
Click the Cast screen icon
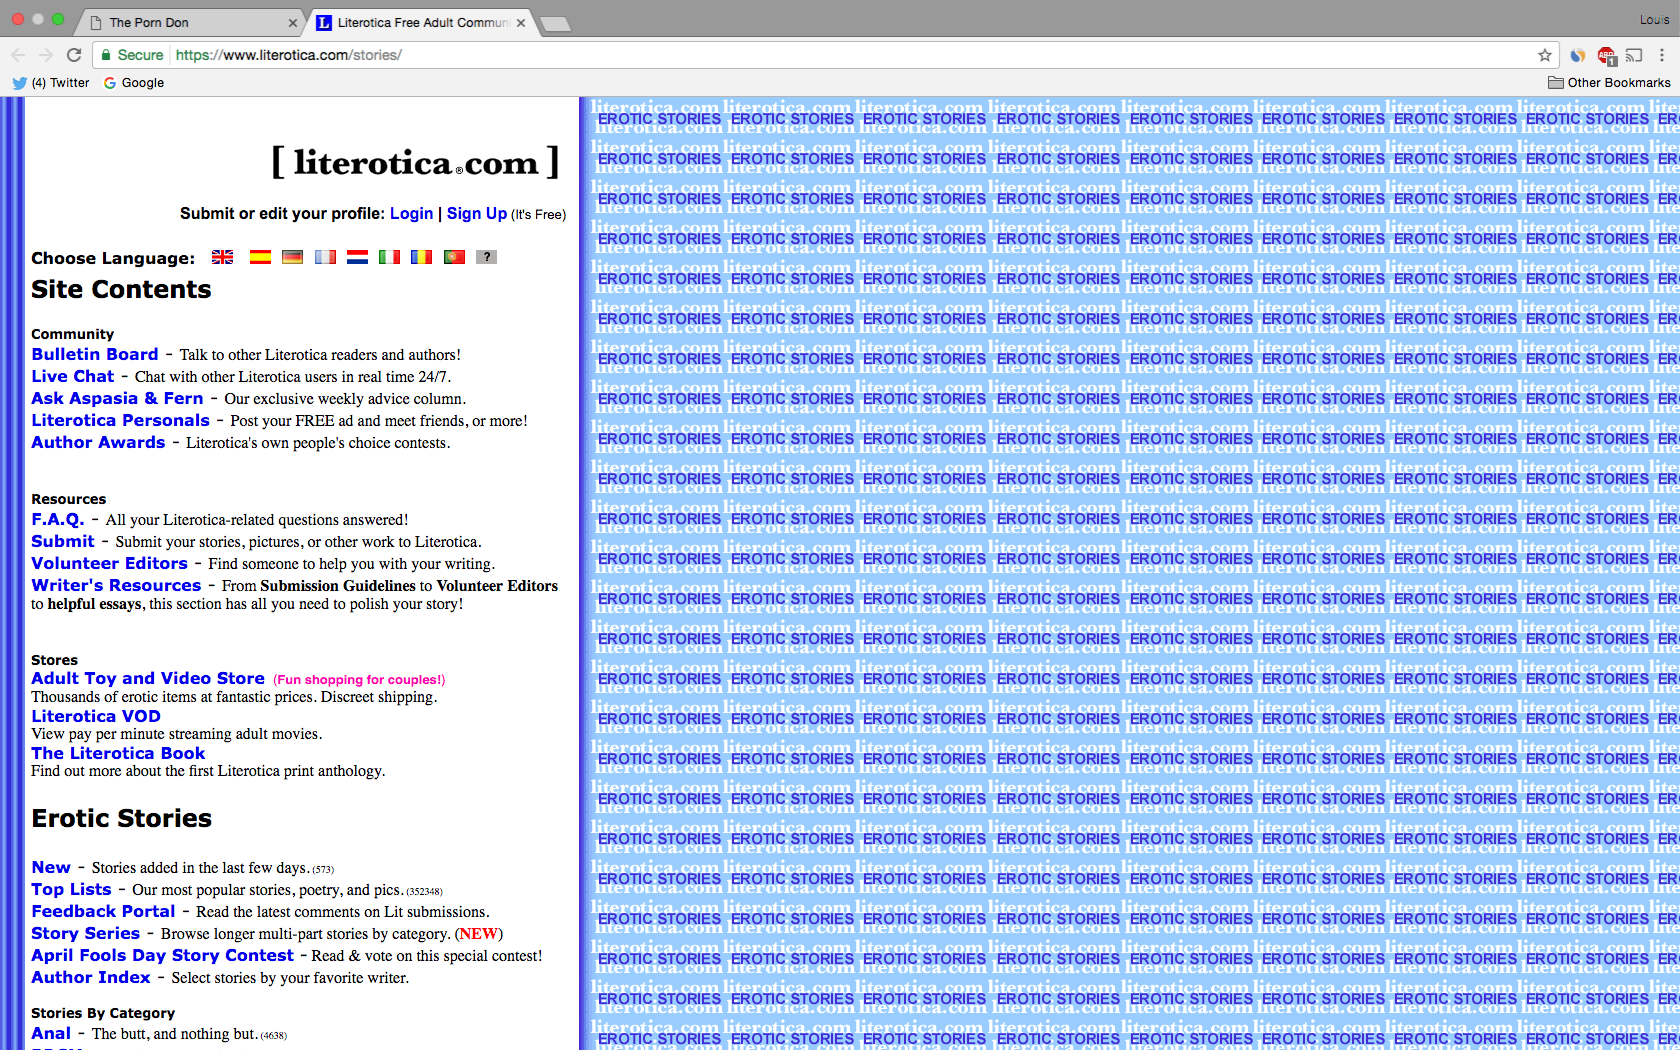tap(1634, 55)
